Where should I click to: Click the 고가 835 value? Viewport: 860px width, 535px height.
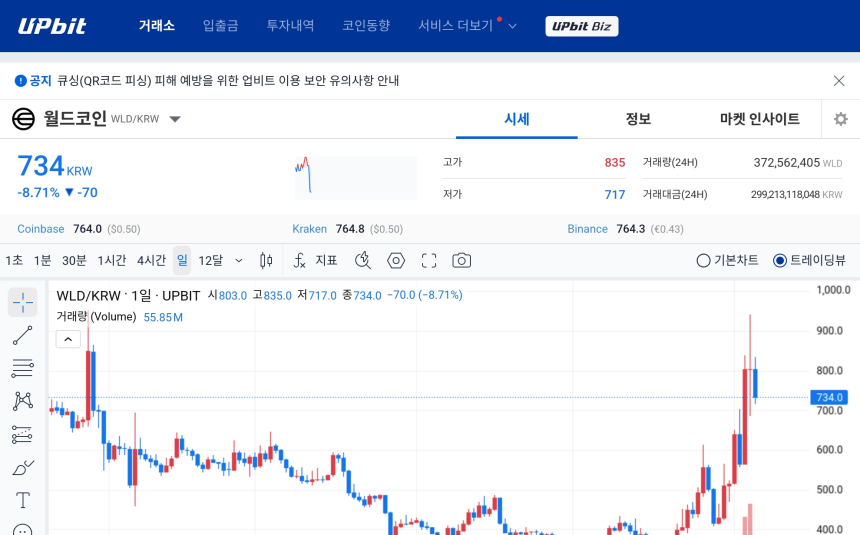615,162
